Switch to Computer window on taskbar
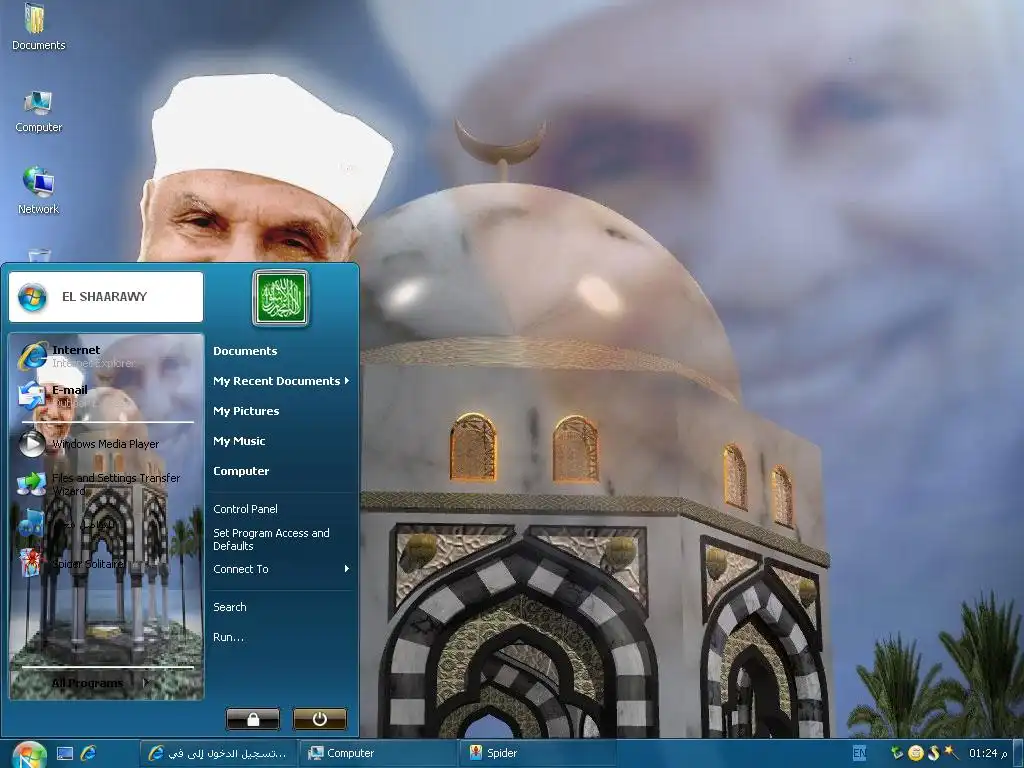This screenshot has width=1024, height=768. click(377, 753)
